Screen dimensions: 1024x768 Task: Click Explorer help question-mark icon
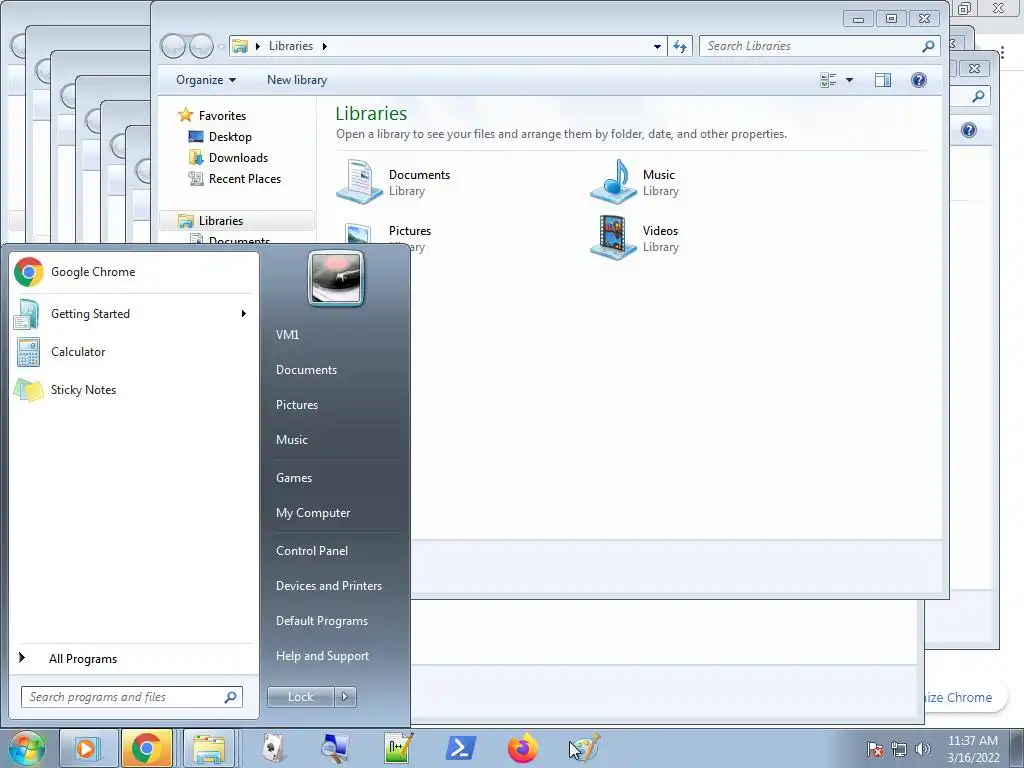tap(919, 80)
